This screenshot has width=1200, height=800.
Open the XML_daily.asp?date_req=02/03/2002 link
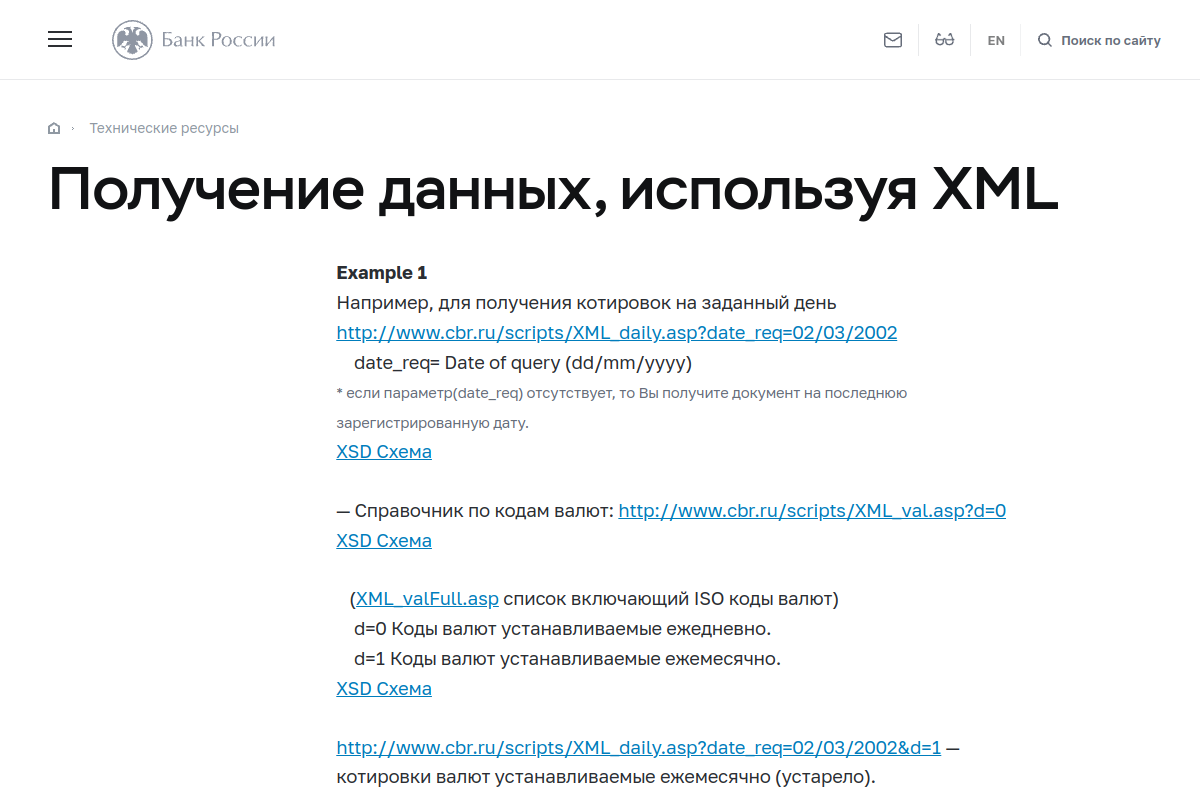pyautogui.click(x=617, y=333)
